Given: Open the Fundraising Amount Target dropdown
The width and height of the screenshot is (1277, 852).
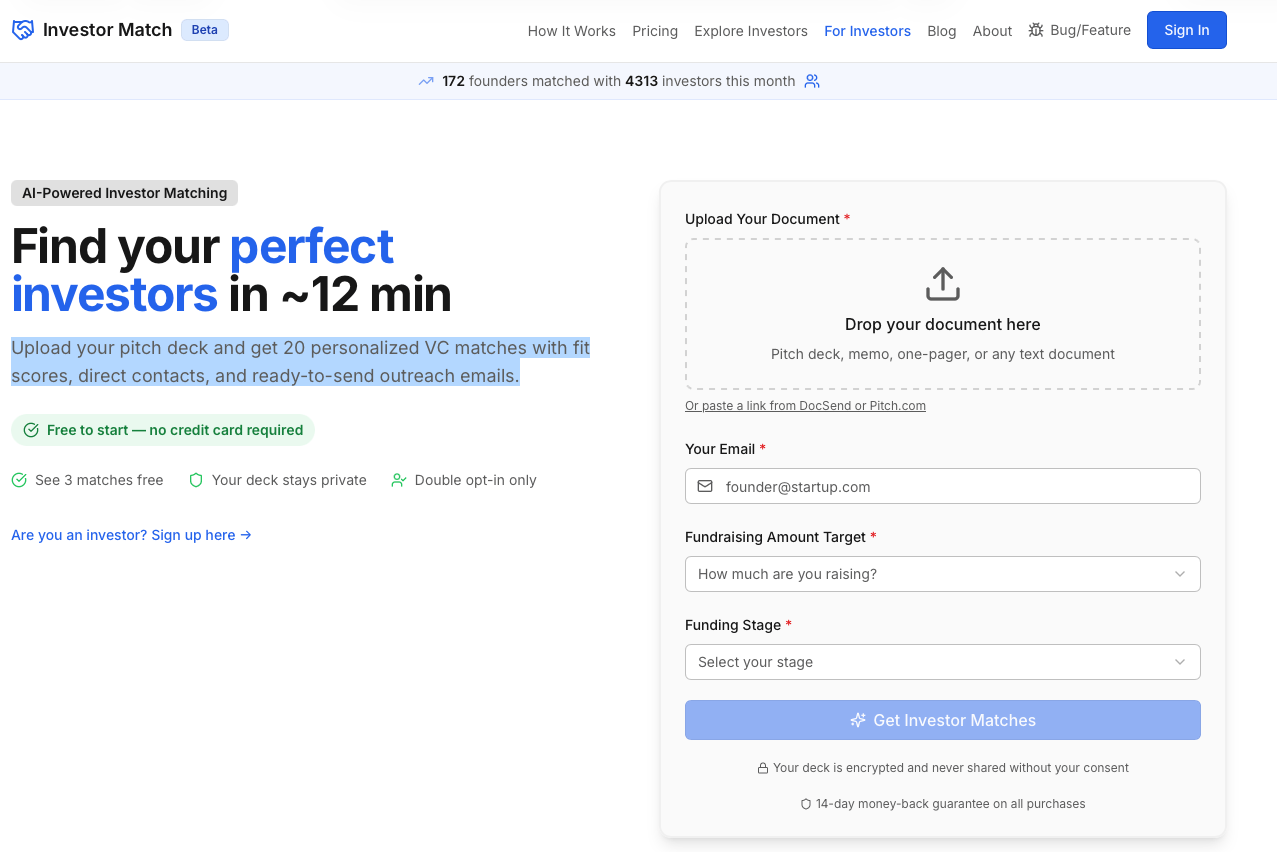Looking at the screenshot, I should click(x=942, y=574).
